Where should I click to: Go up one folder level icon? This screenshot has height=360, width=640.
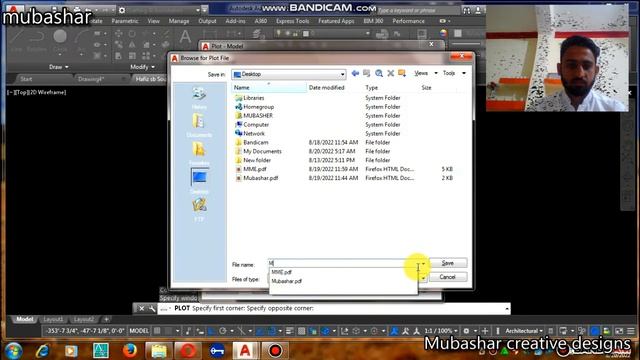(367, 73)
